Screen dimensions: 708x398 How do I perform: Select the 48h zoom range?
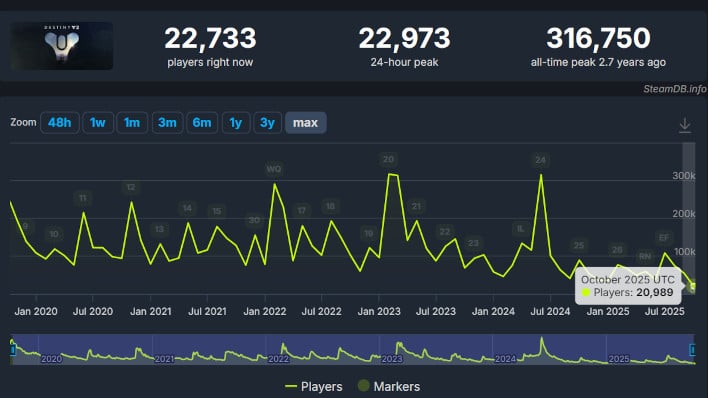point(60,122)
